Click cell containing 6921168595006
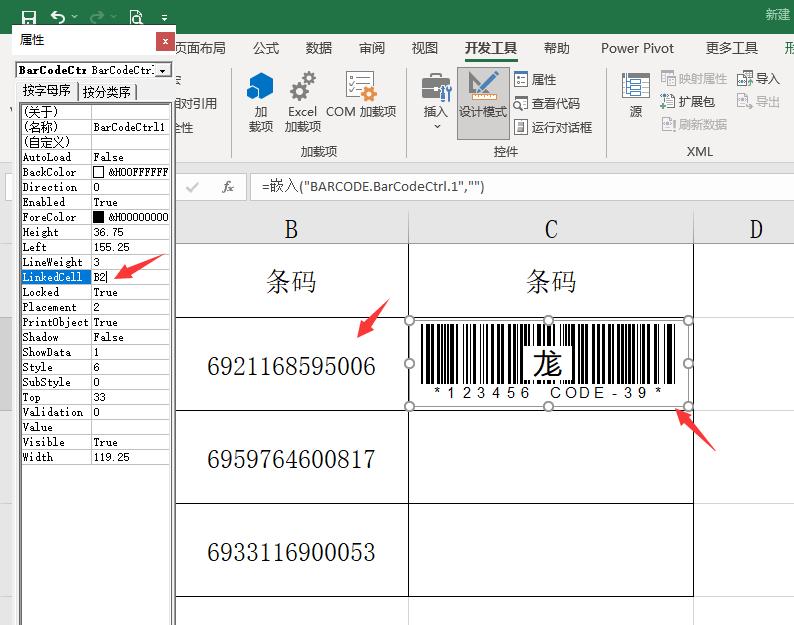This screenshot has width=794, height=625. pos(292,364)
